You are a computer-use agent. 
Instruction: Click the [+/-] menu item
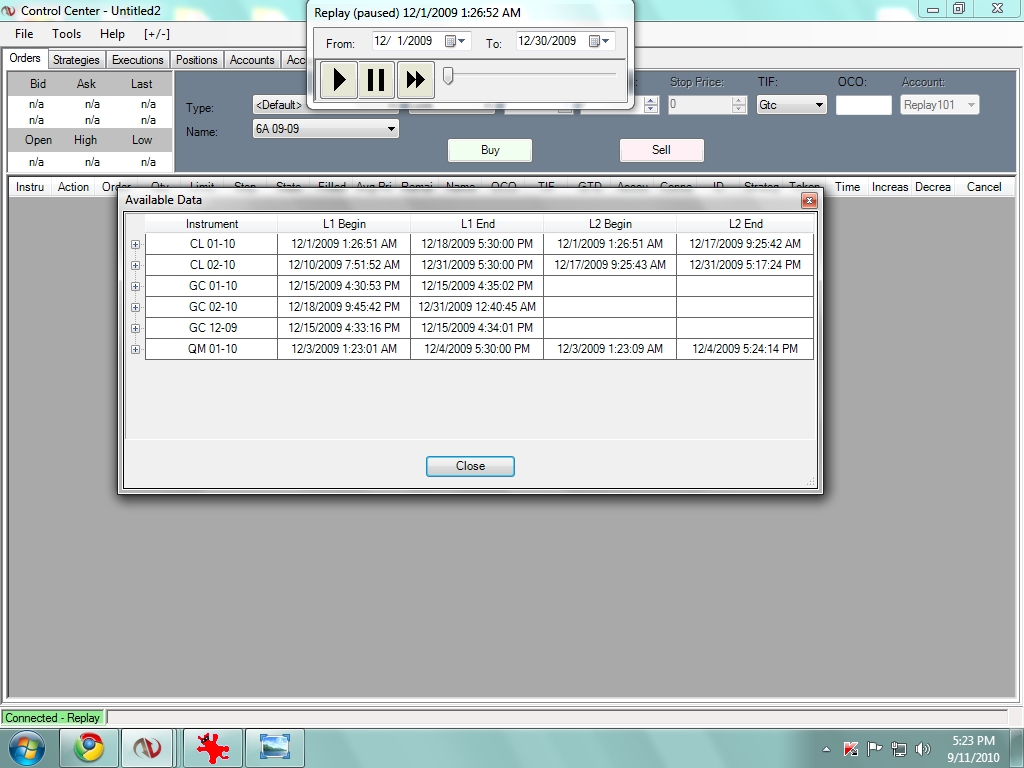157,34
